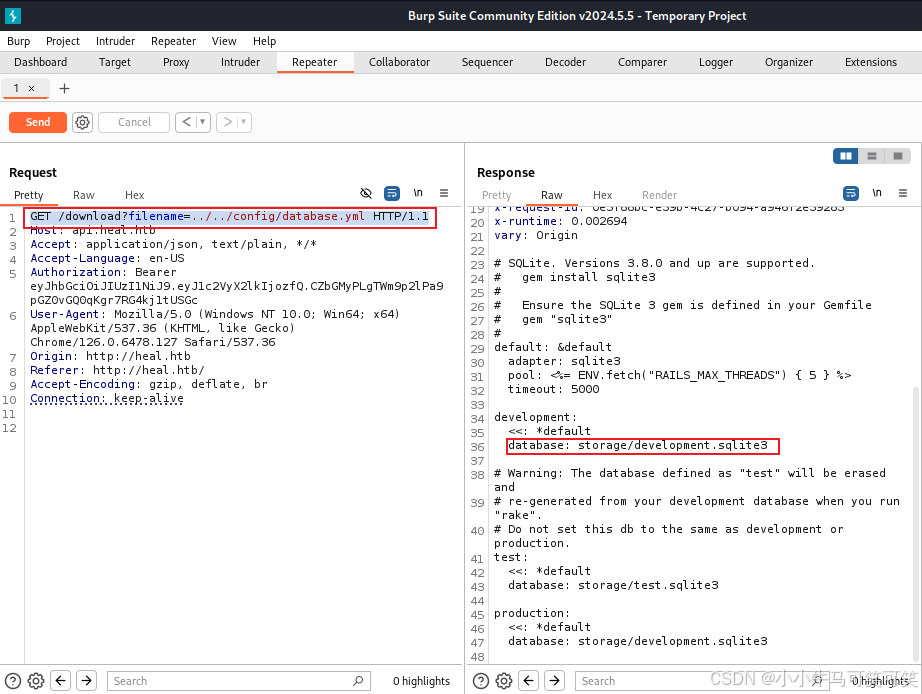Open the Help menu

coord(265,41)
